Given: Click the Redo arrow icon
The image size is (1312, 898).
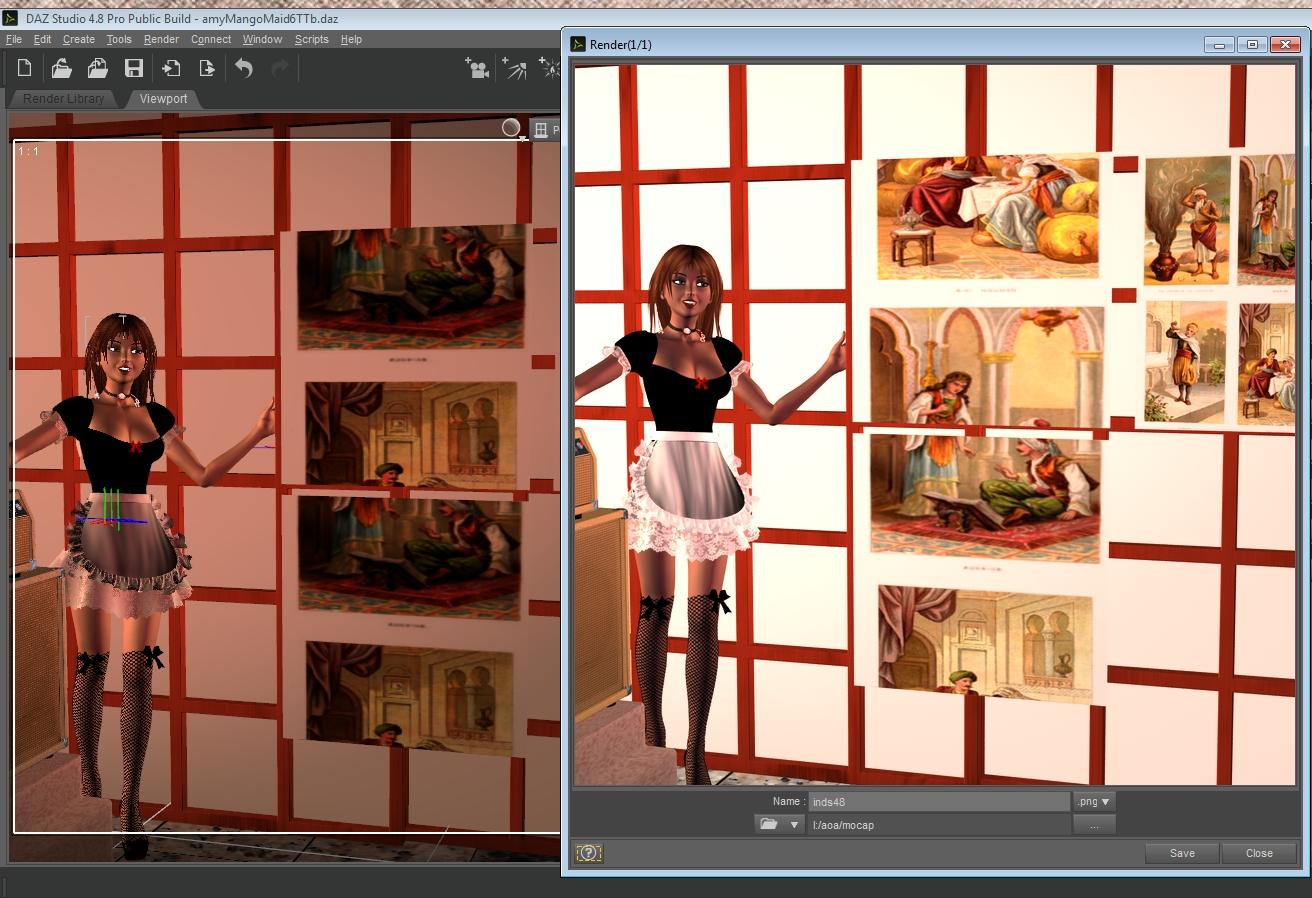Looking at the screenshot, I should (280, 68).
